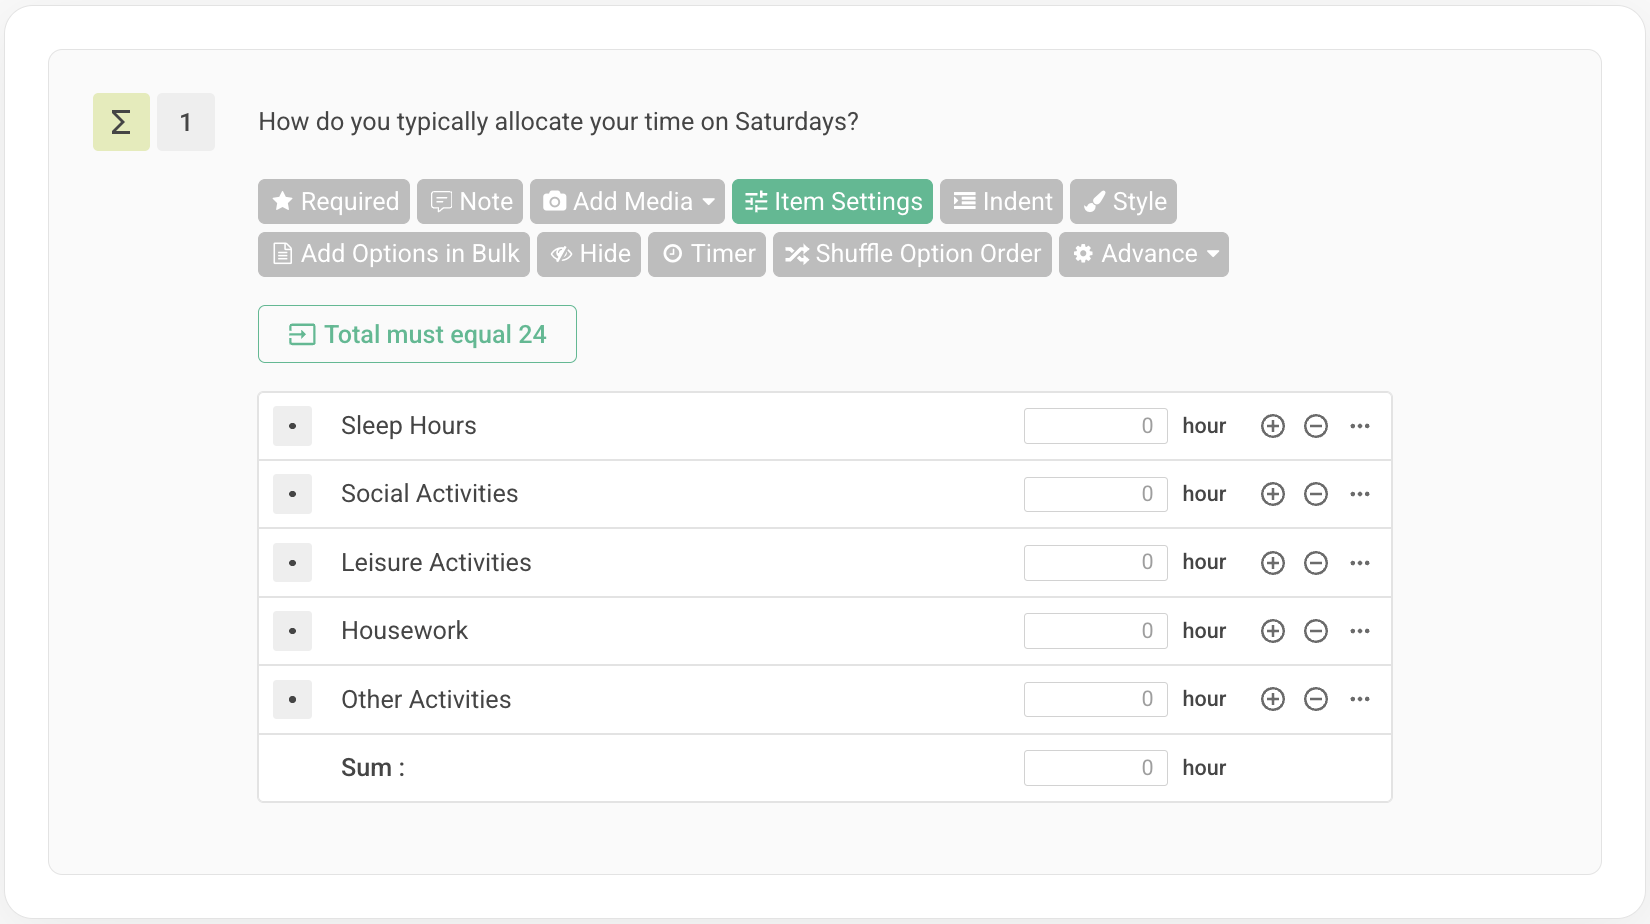Increase Social Activities hours with plus stepper
This screenshot has height=924, width=1650.
[x=1272, y=493]
